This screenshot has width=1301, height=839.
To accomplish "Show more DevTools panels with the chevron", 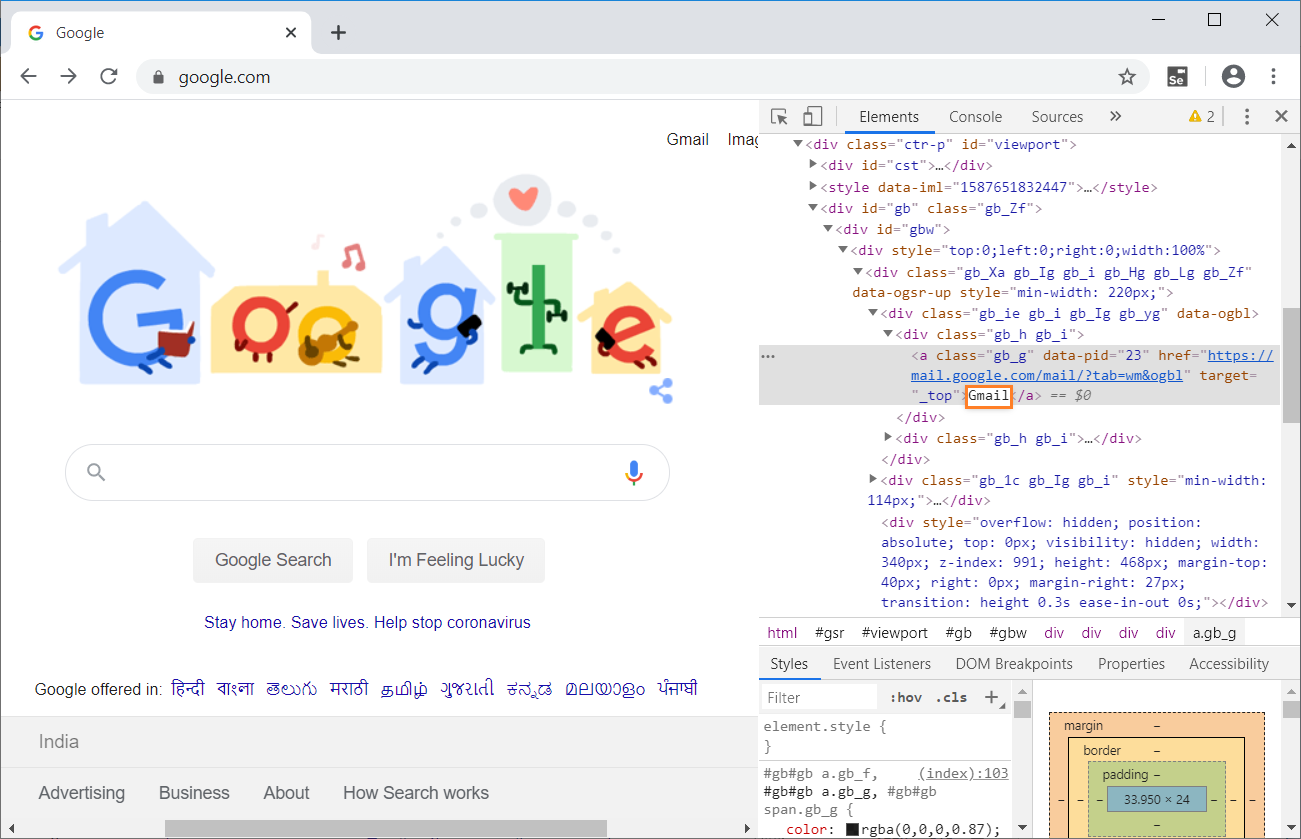I will pos(1116,117).
